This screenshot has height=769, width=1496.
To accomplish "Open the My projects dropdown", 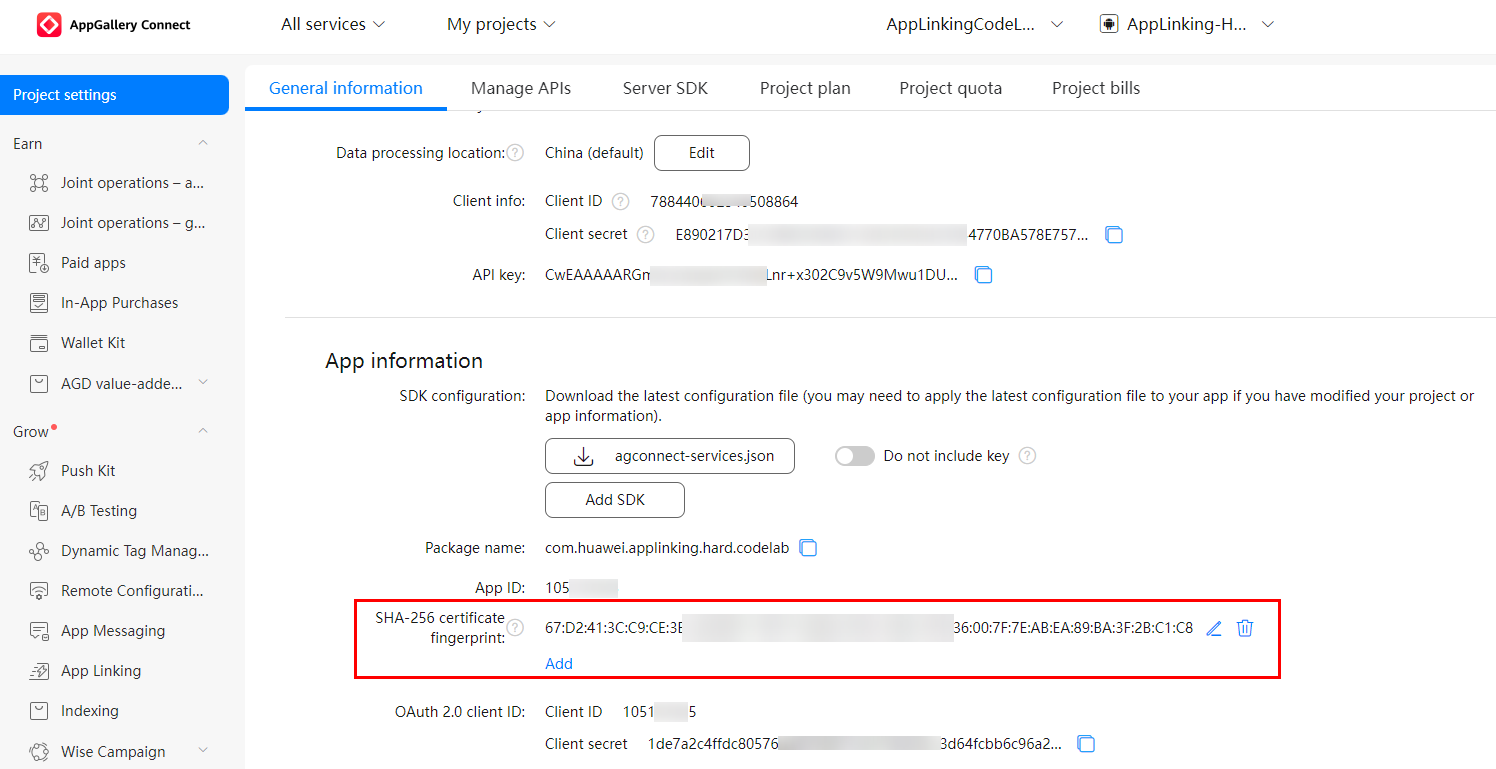I will tap(501, 24).
